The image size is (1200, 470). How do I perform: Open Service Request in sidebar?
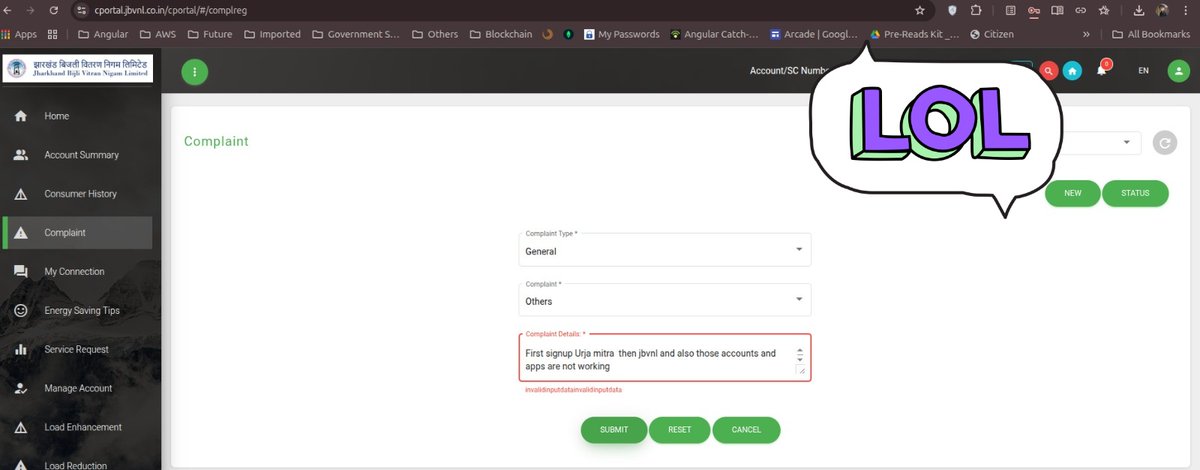pyautogui.click(x=78, y=350)
